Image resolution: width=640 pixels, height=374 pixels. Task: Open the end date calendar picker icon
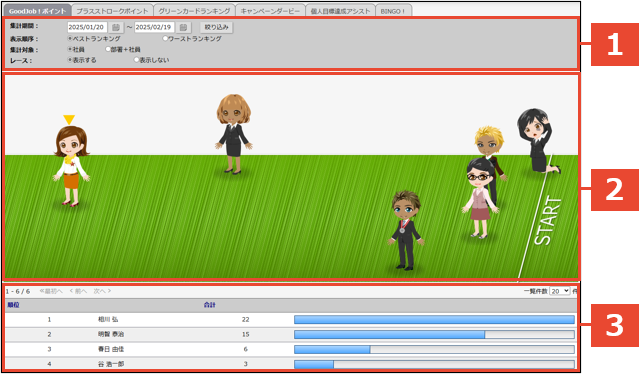pyautogui.click(x=183, y=27)
